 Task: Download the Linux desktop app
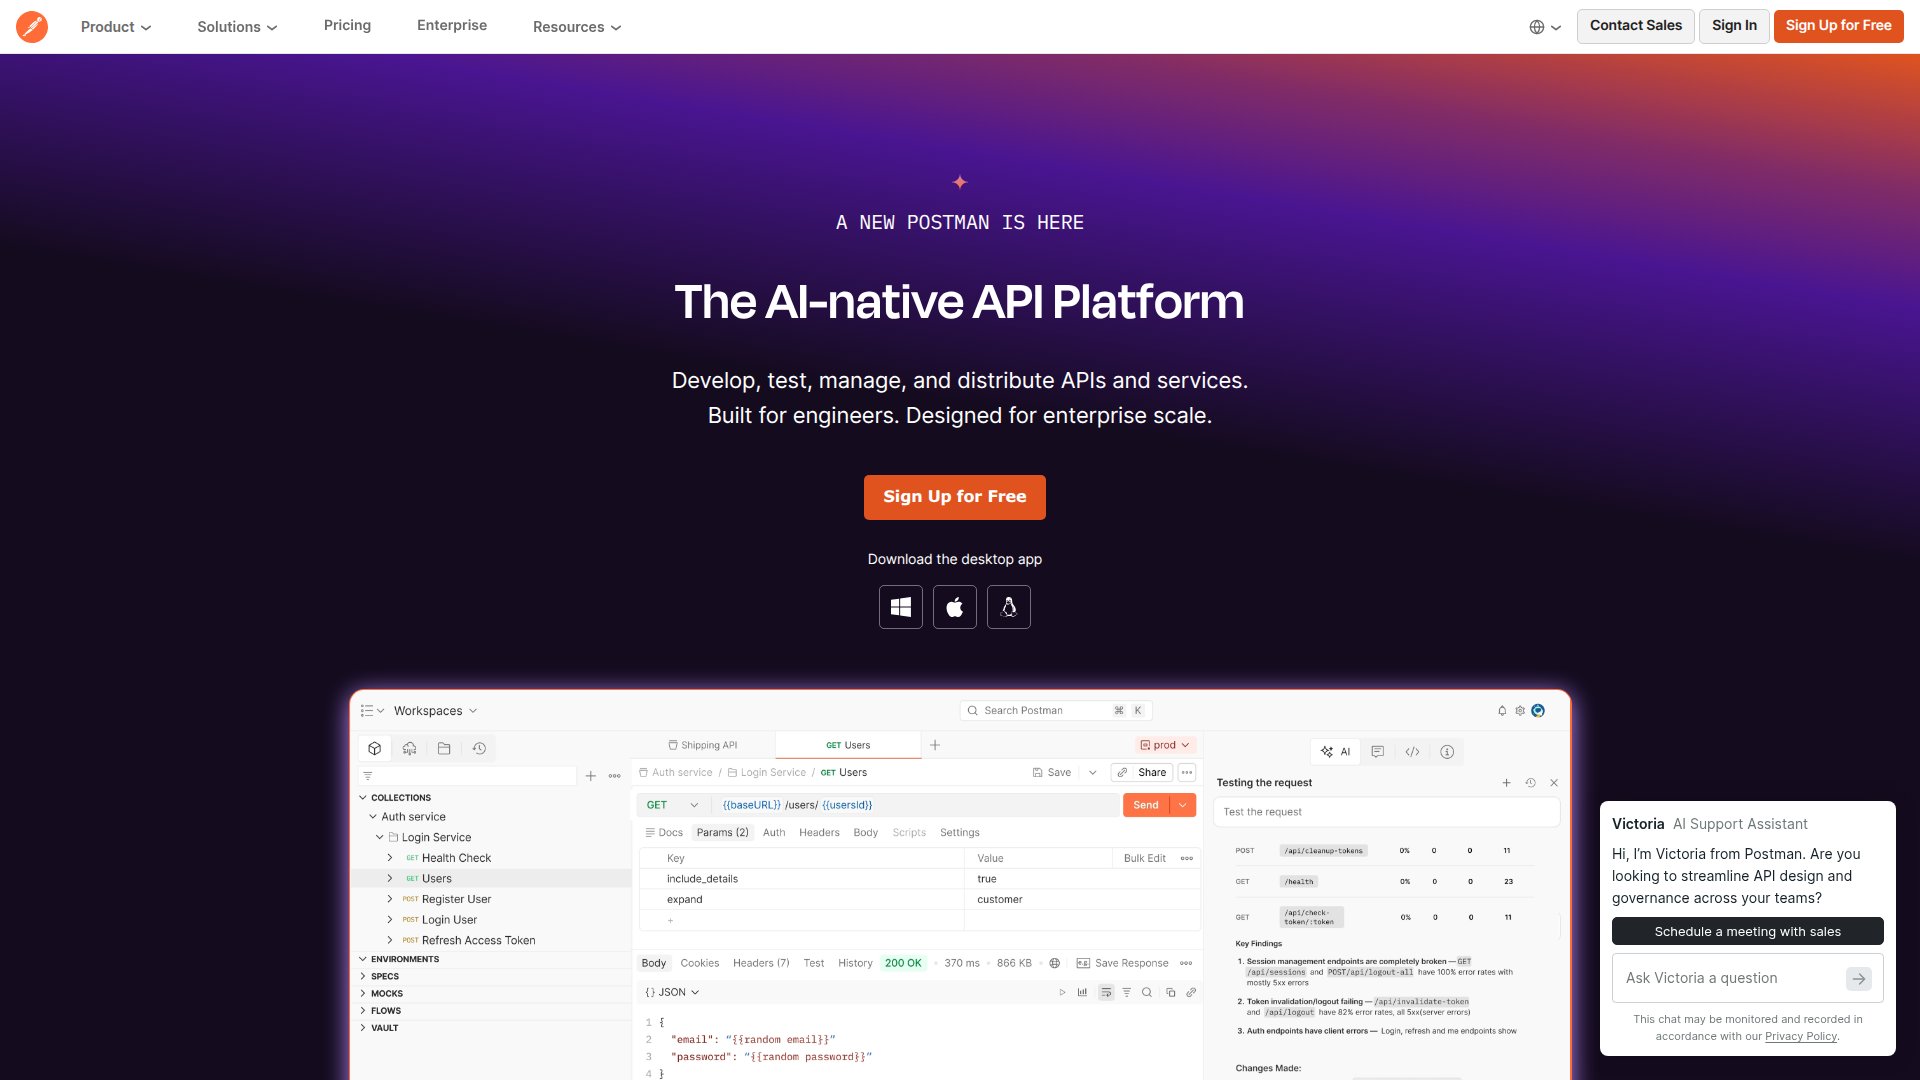pos(1009,607)
